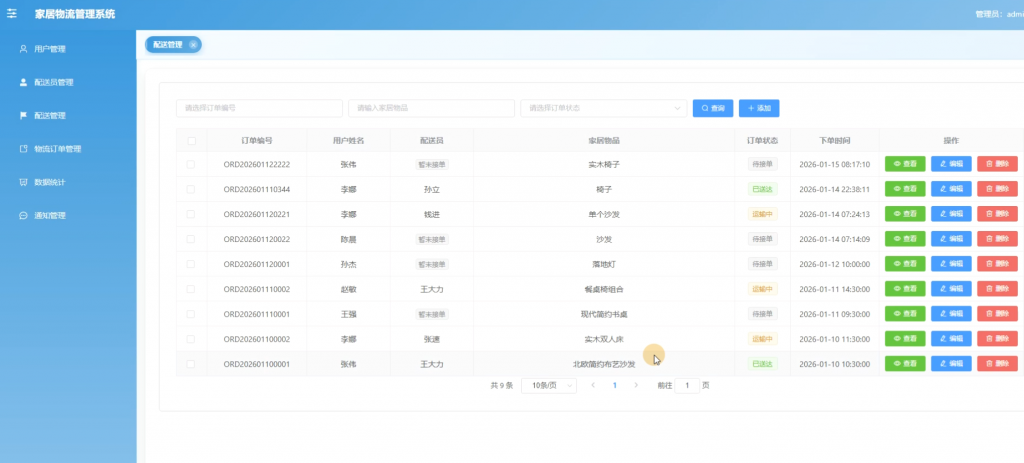Image resolution: width=1024 pixels, height=463 pixels.
Task: Click the 前往 page number input box
Action: tap(686, 385)
